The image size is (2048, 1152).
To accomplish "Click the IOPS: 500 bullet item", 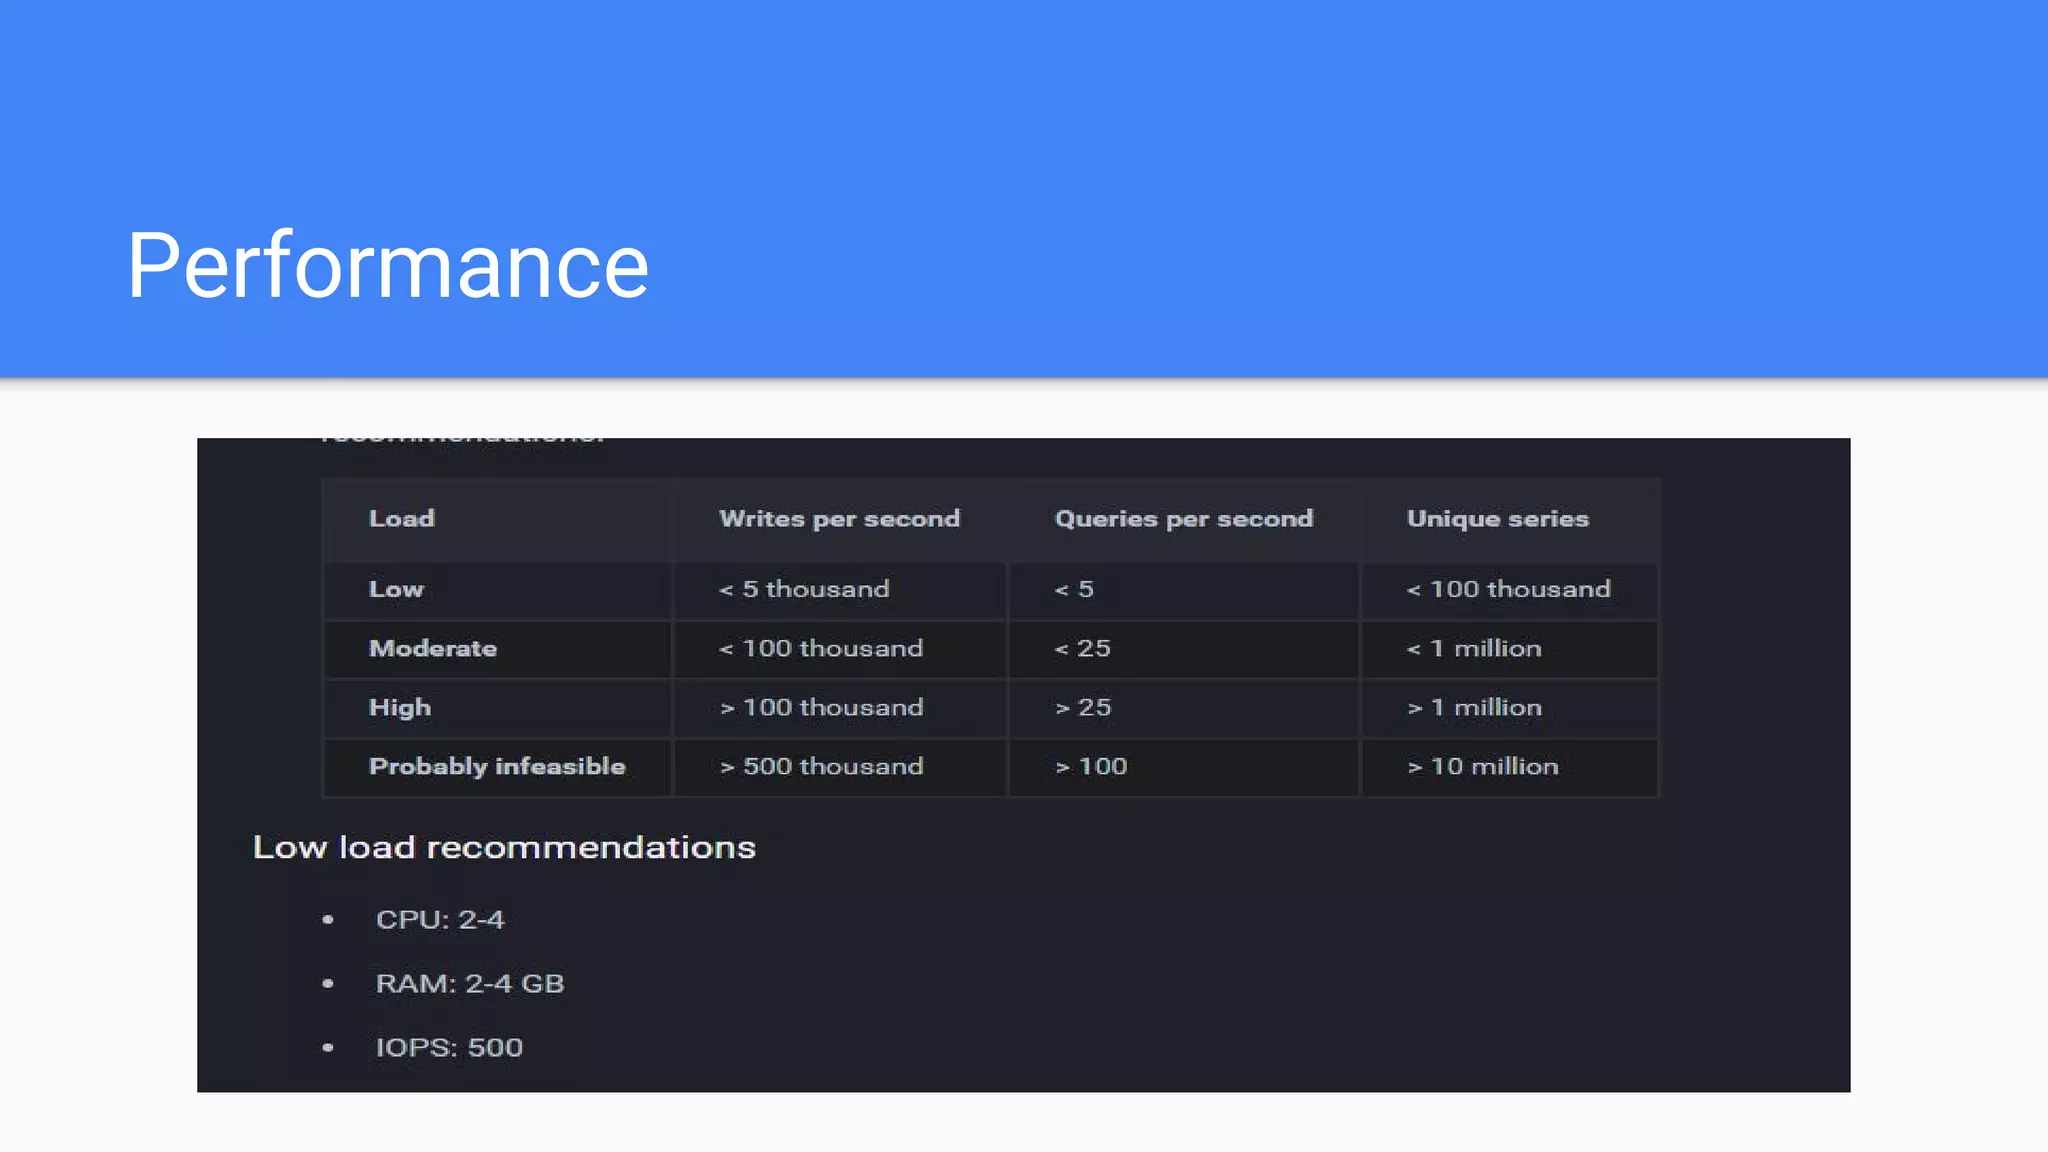I will tap(448, 1048).
